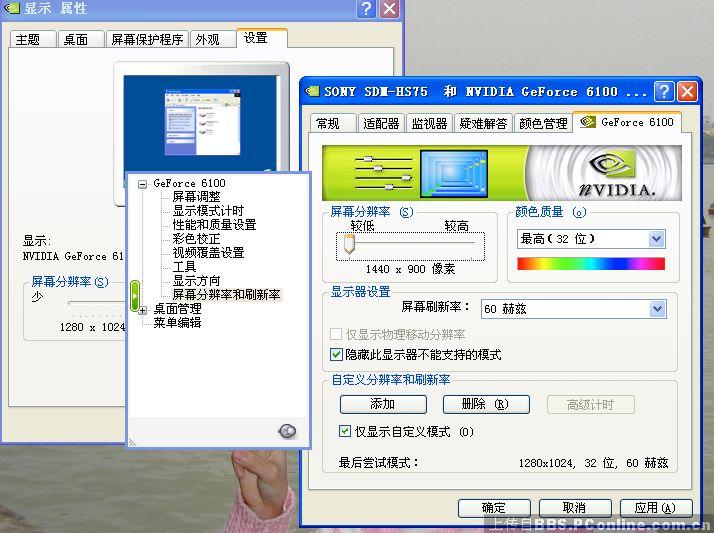Open the 屏幕保护程序 tab

point(147,40)
